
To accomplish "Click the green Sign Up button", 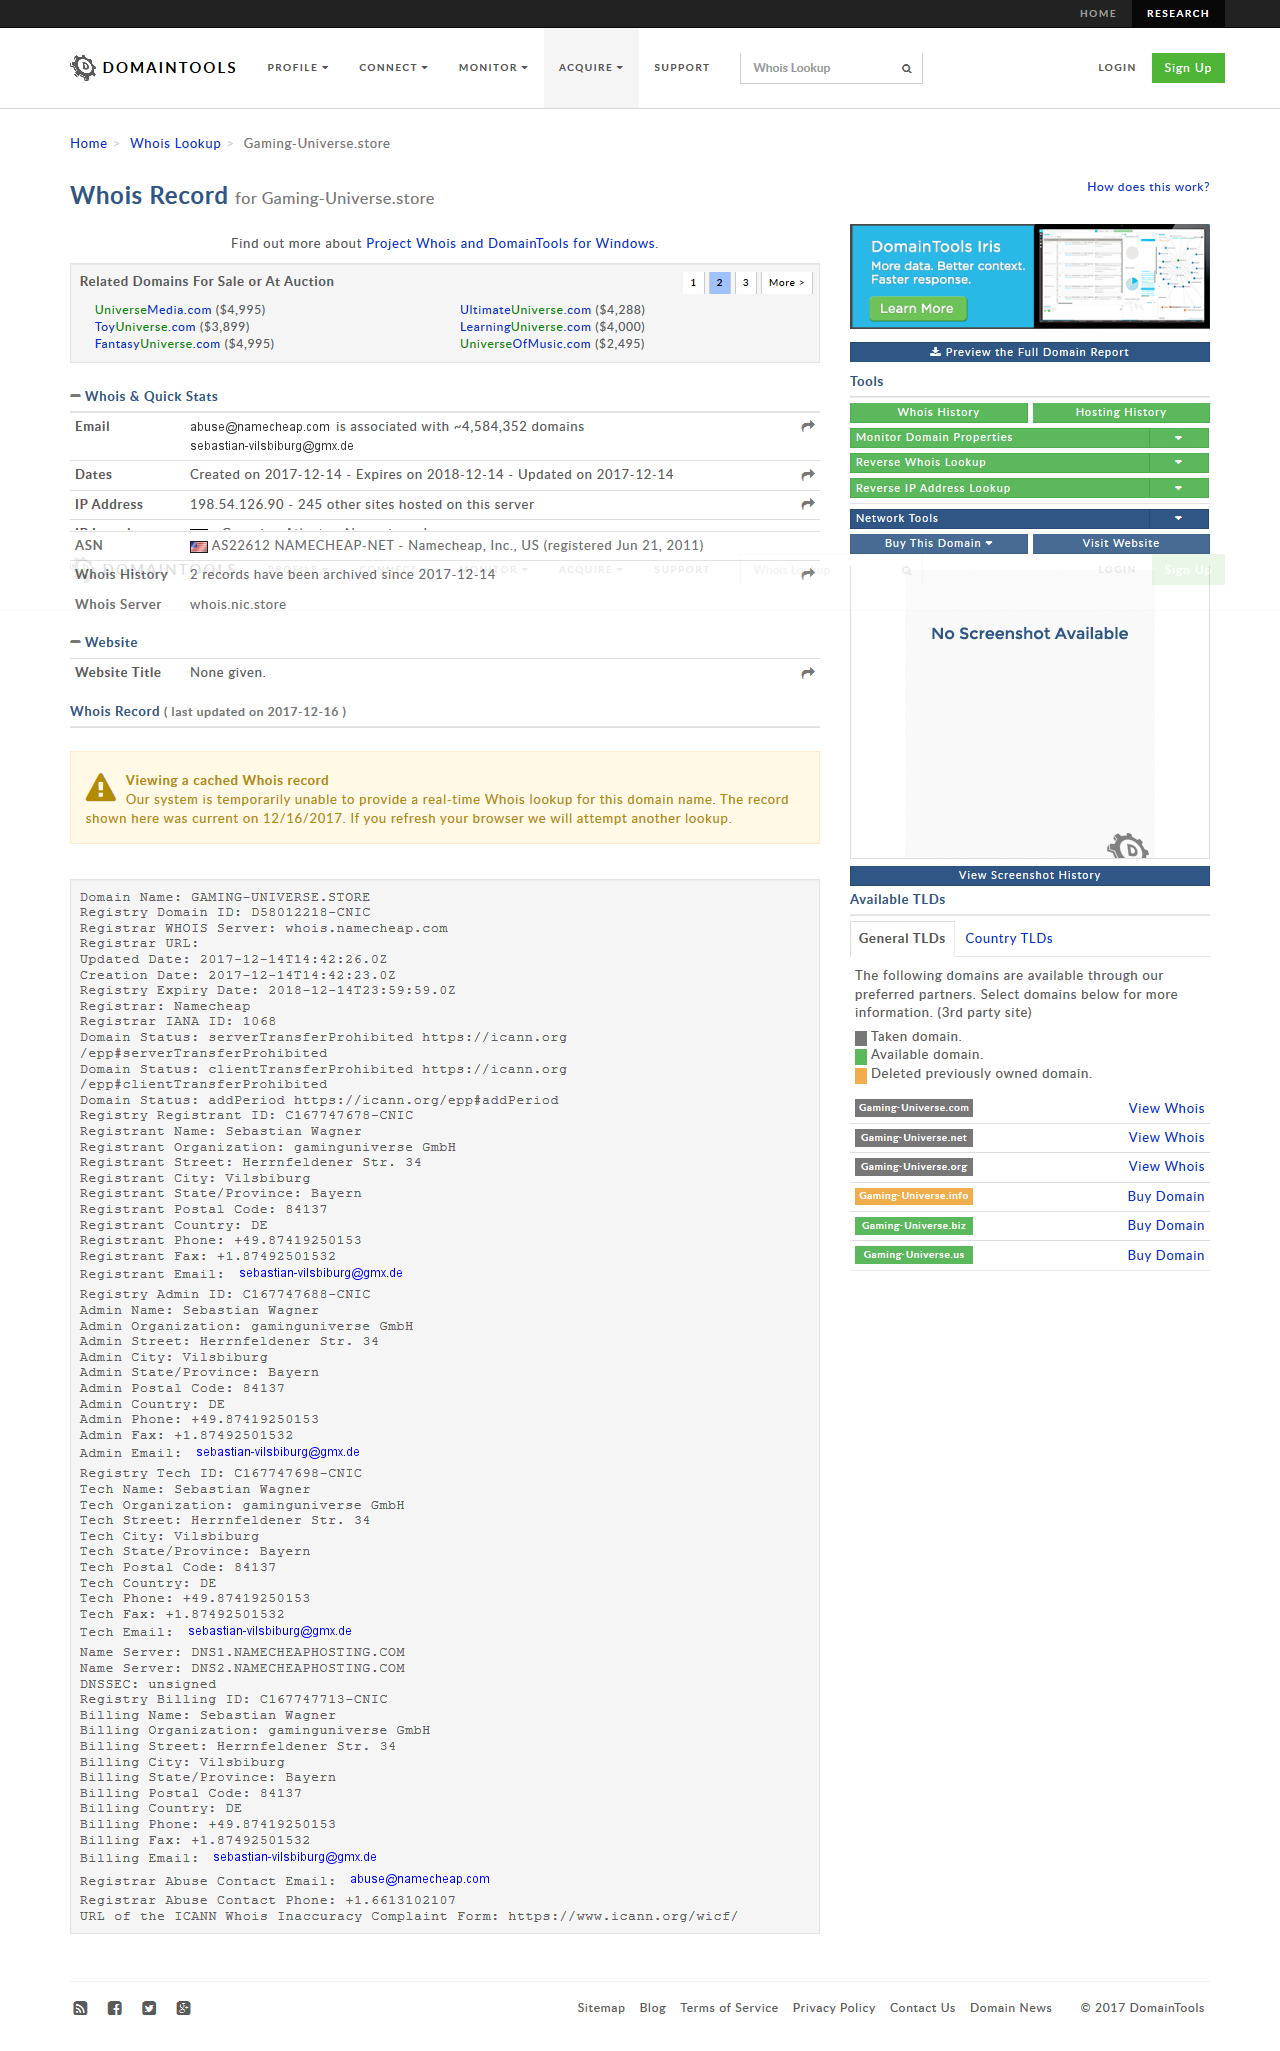I will click(x=1188, y=68).
